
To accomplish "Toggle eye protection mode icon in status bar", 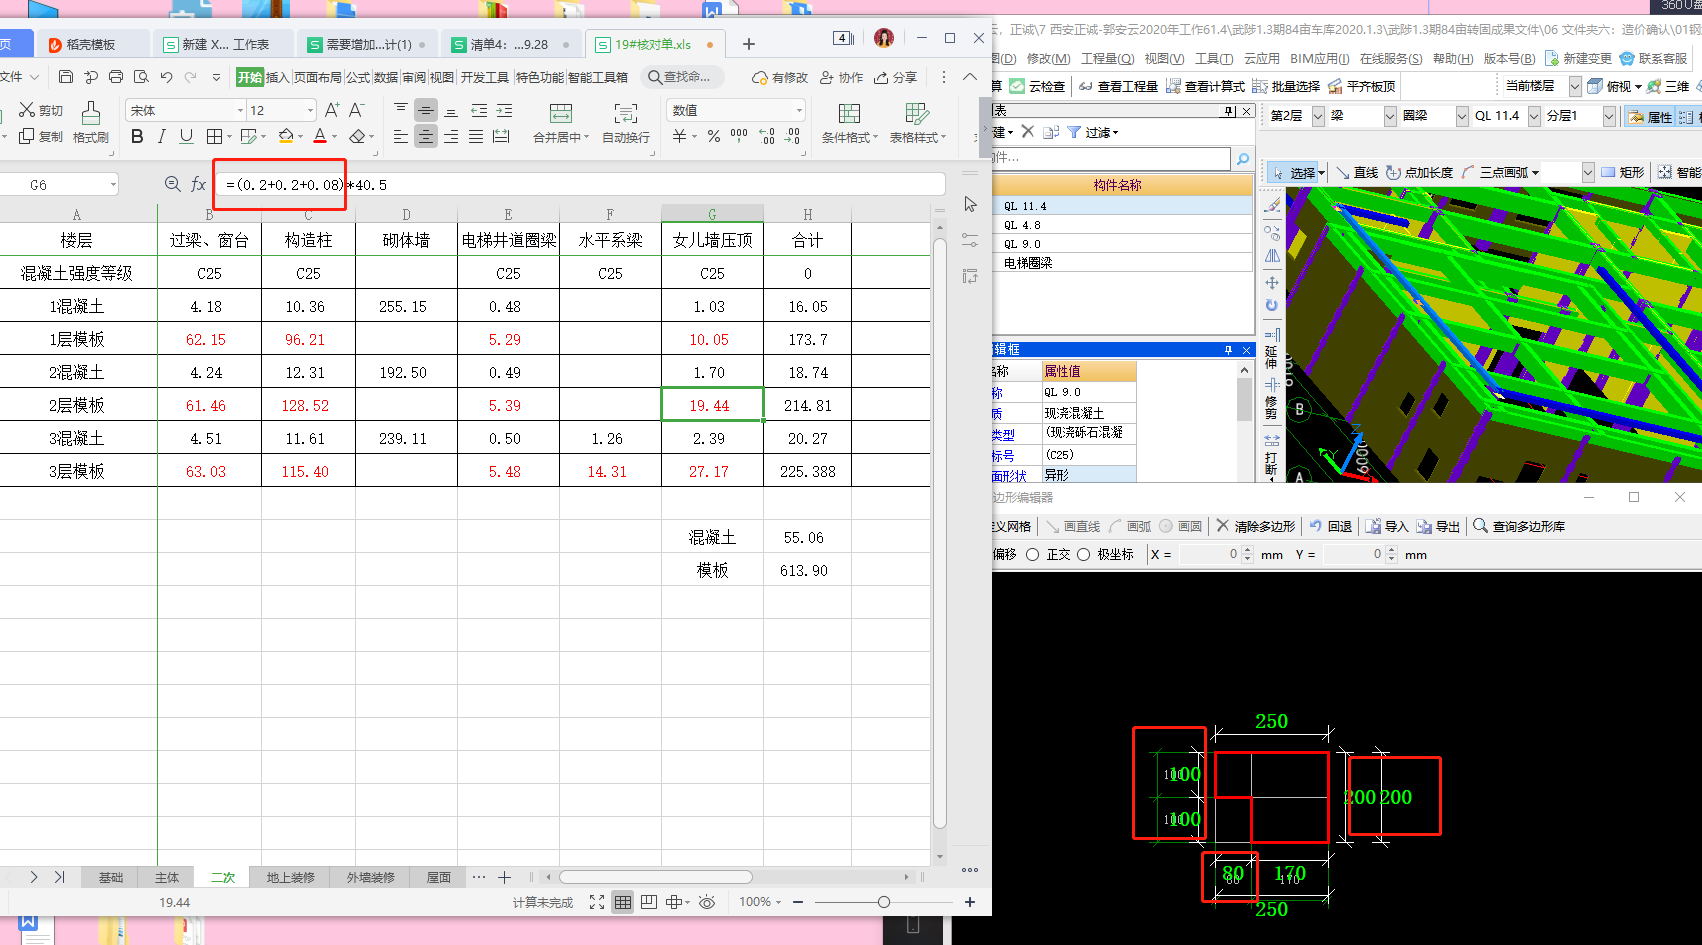I will coord(707,902).
